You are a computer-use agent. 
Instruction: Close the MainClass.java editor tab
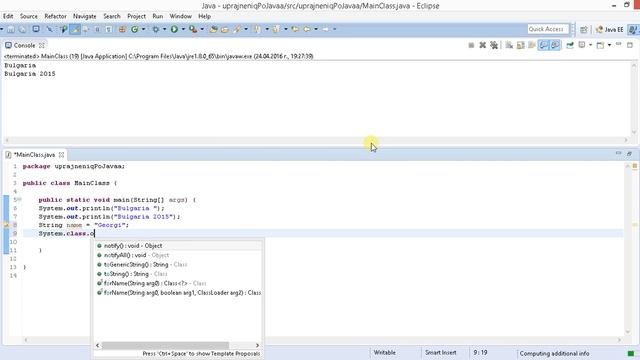(x=61, y=155)
